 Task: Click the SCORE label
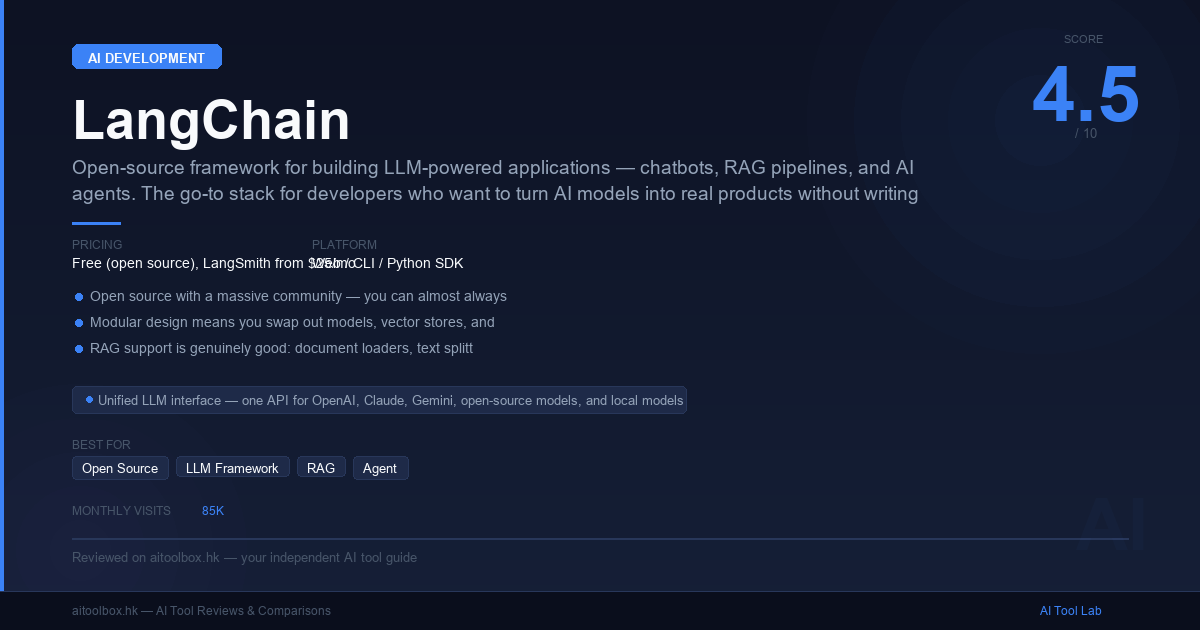1083,39
